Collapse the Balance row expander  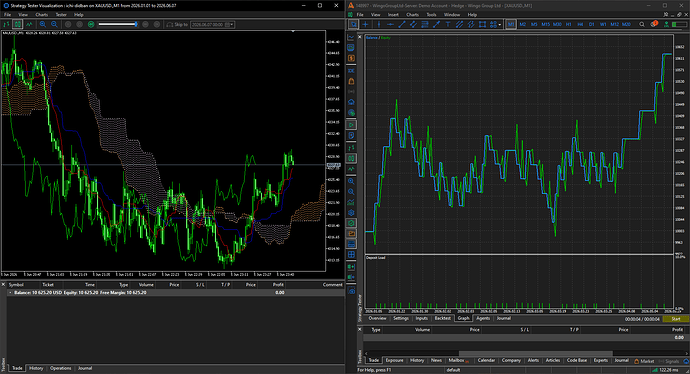(10, 293)
